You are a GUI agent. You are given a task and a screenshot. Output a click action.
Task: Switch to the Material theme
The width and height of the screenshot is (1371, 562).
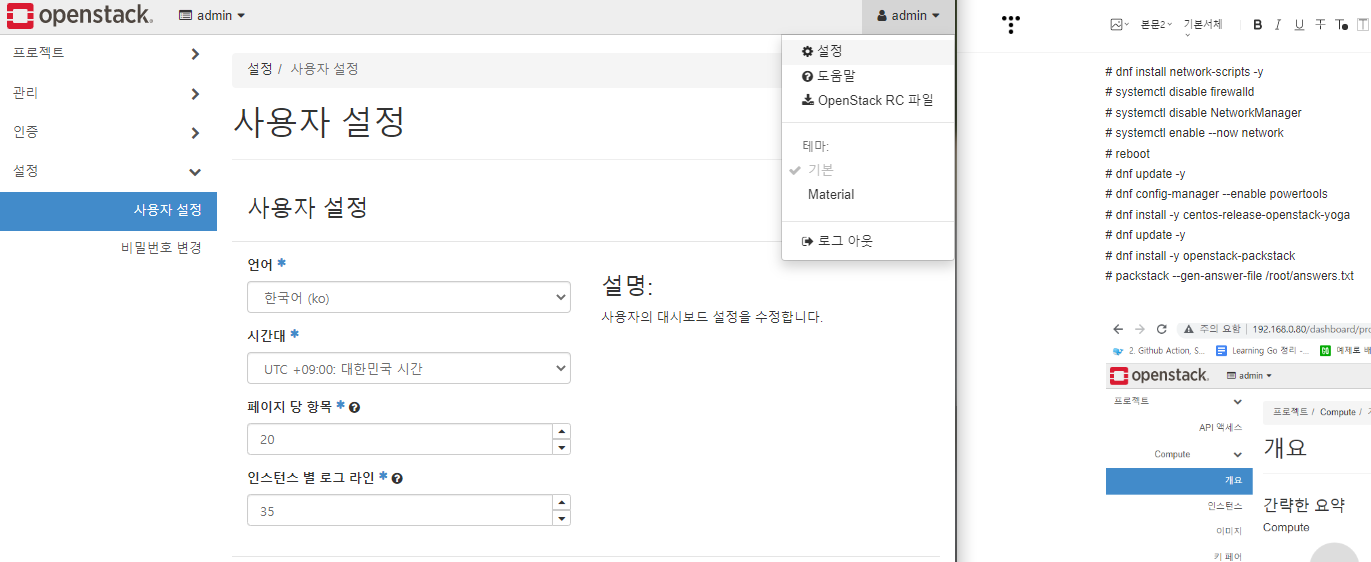(x=867, y=194)
